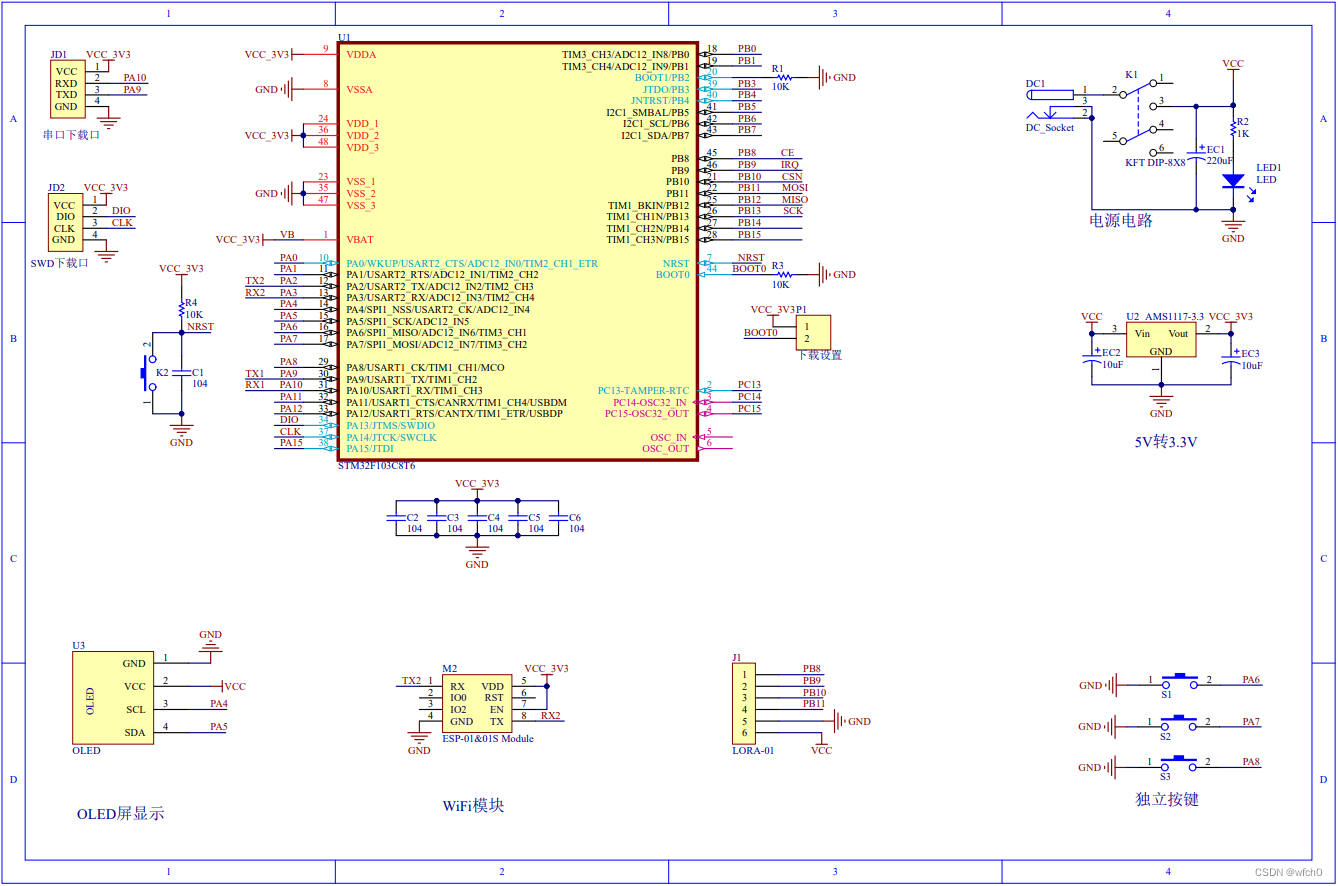This screenshot has height=886, width=1338.
Task: Click the U2 AMS1117-3.3 regulator symbol
Action: [1161, 339]
